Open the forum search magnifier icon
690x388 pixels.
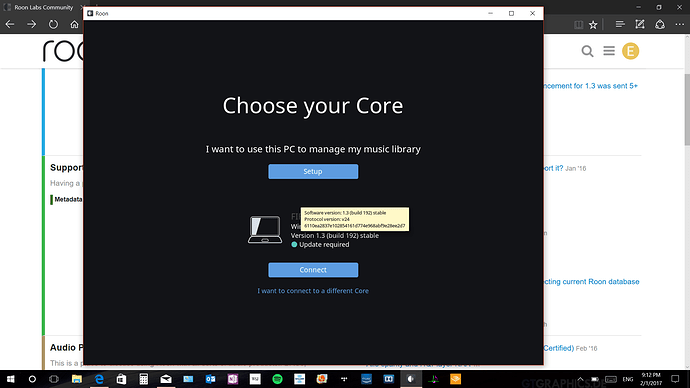pos(587,51)
